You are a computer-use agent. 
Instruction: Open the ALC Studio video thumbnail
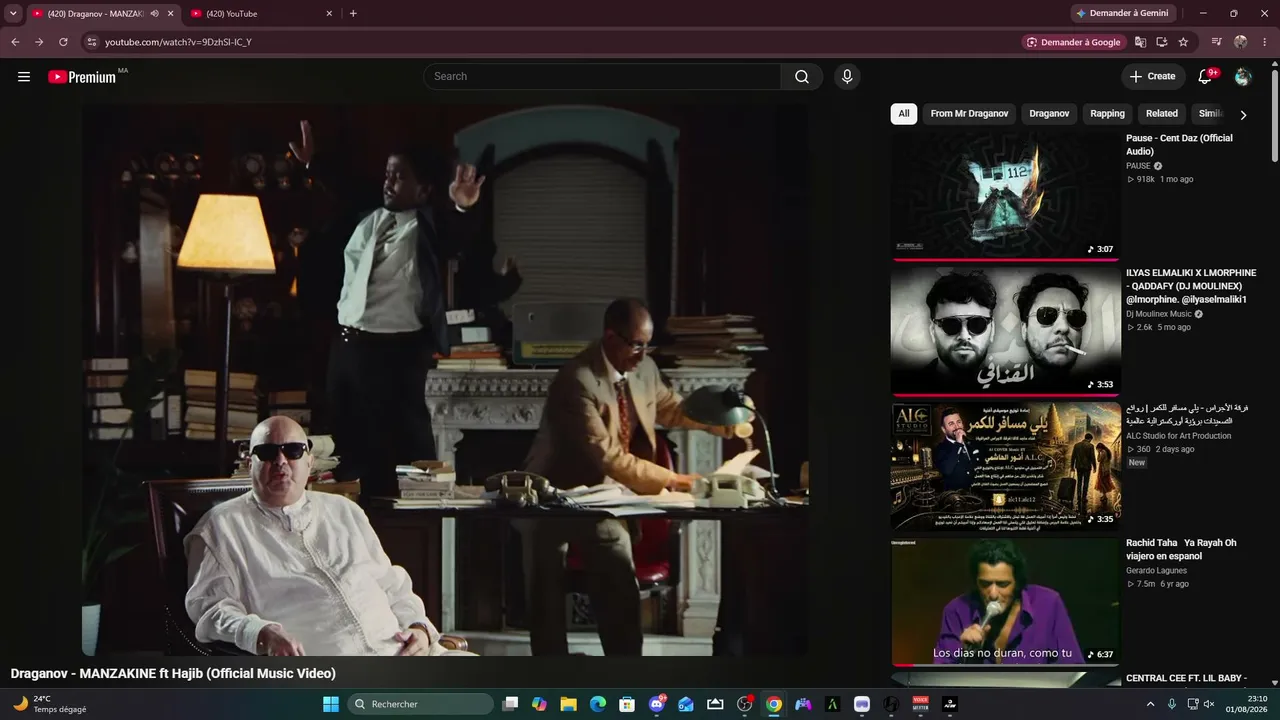1006,466
